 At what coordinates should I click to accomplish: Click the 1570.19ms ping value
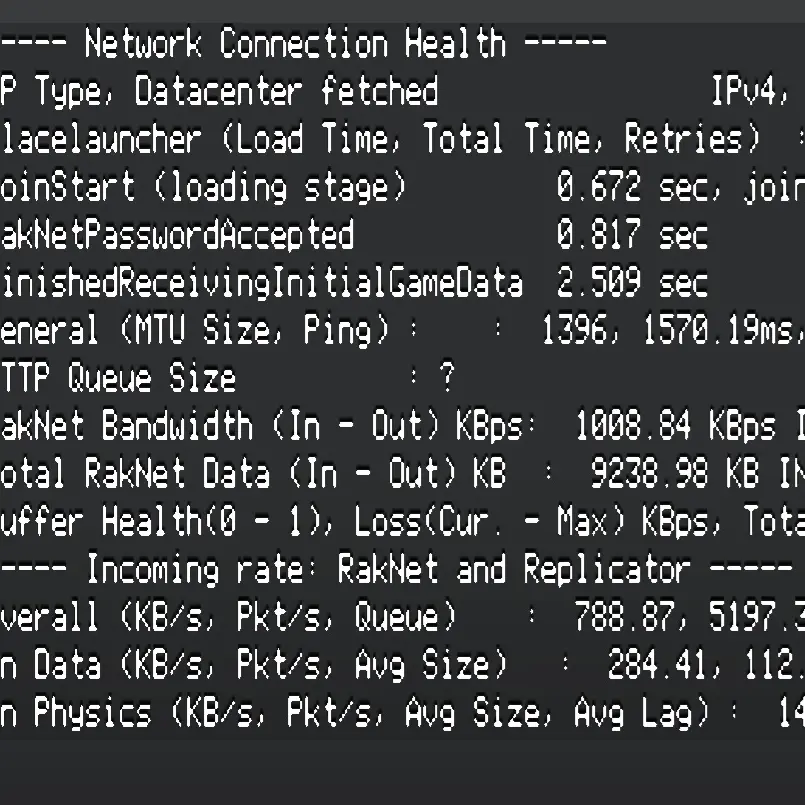pyautogui.click(x=718, y=330)
